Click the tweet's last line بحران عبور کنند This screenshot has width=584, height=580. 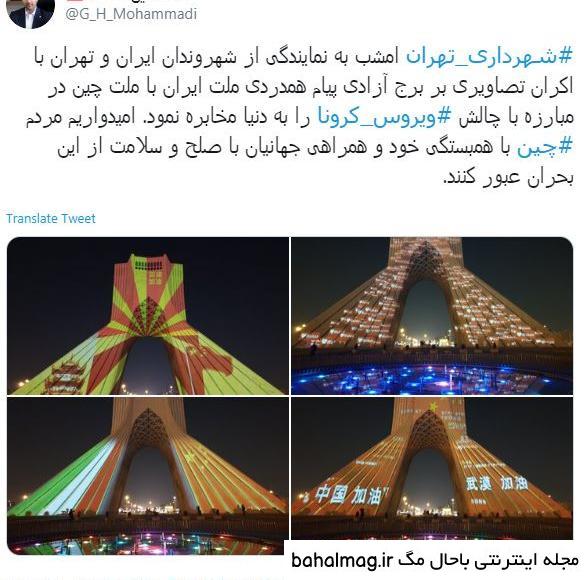[508, 178]
